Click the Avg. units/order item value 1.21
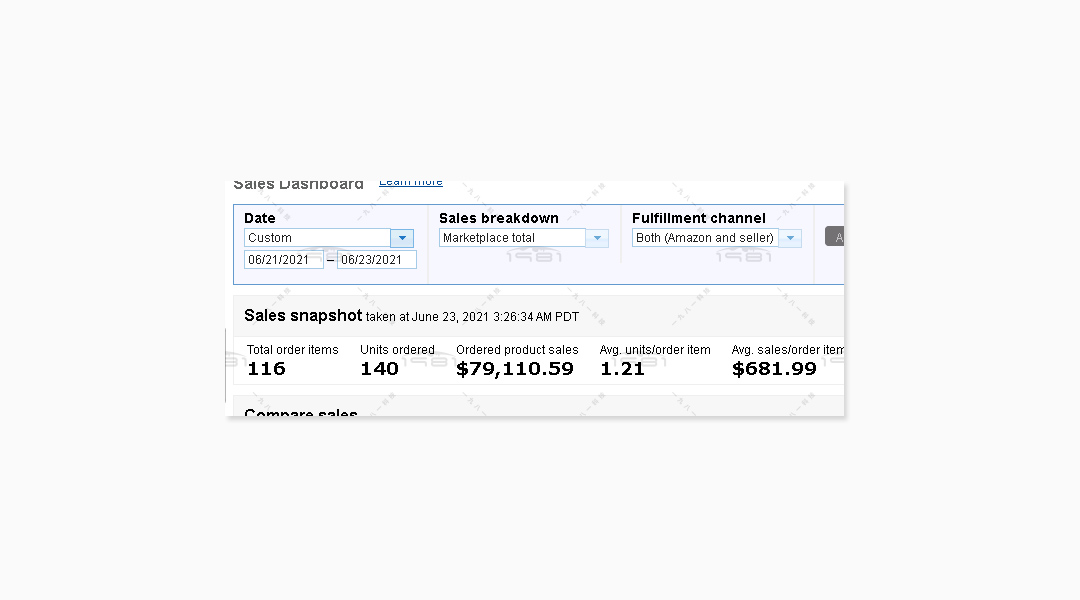Screen dimensions: 1080x600 pyautogui.click(x=622, y=369)
